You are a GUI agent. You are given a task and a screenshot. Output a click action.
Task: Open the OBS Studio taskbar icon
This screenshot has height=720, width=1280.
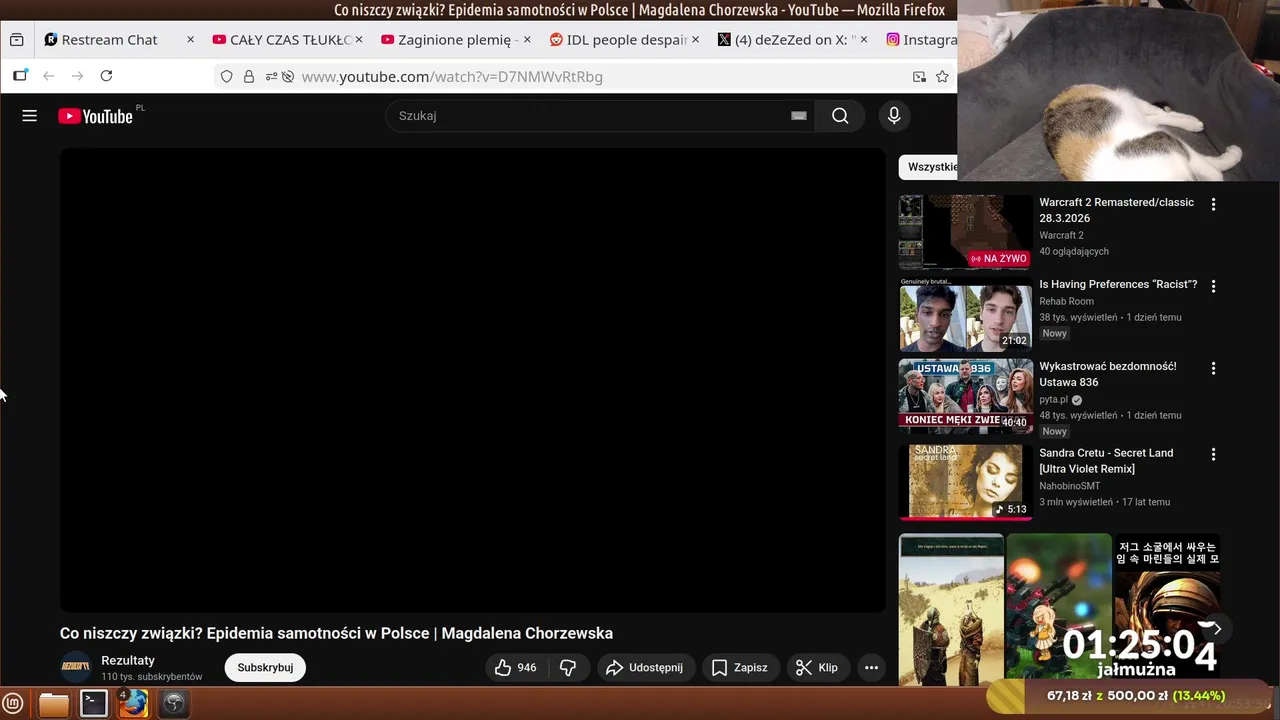pos(174,704)
